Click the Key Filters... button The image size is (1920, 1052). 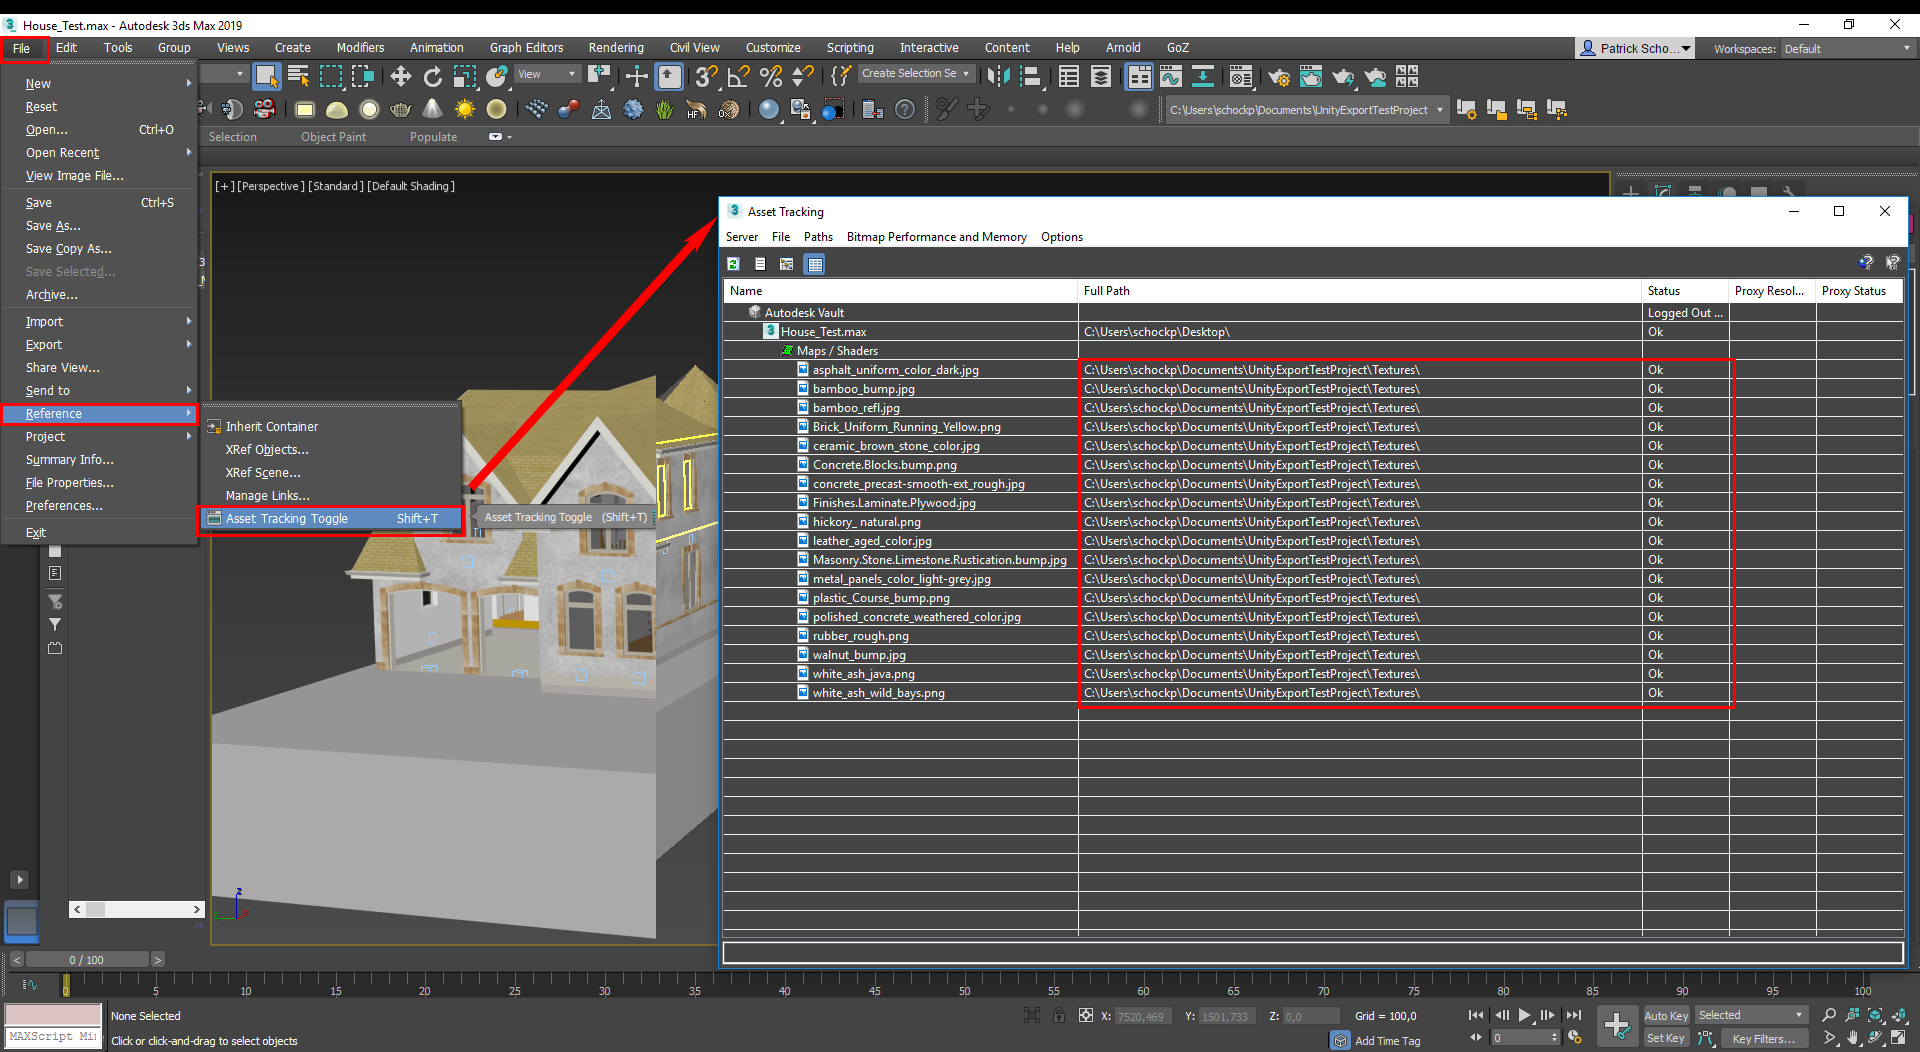tap(1763, 1038)
